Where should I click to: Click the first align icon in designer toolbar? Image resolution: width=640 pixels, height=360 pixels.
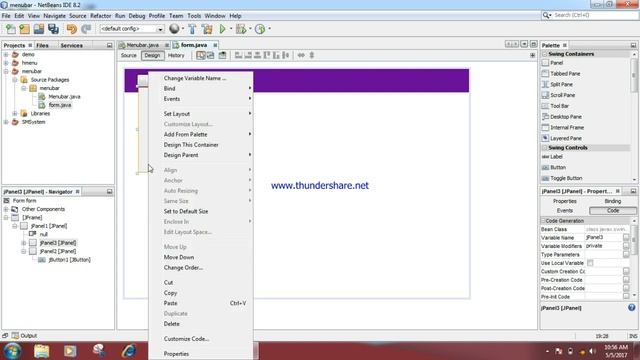pos(238,55)
